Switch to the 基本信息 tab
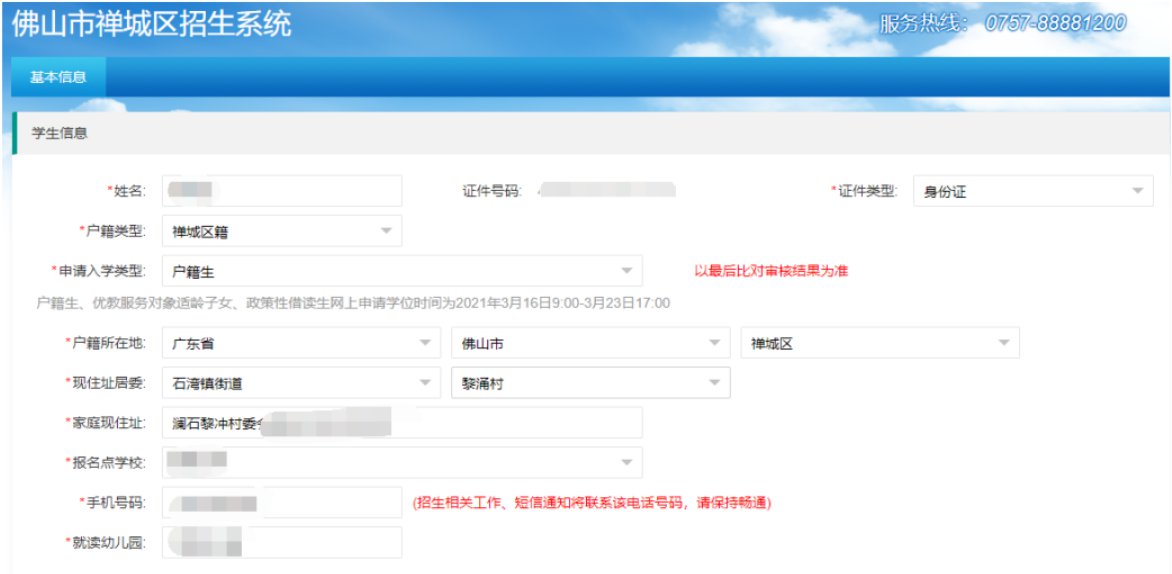Image resolution: width=1172 pixels, height=574 pixels. [58, 77]
